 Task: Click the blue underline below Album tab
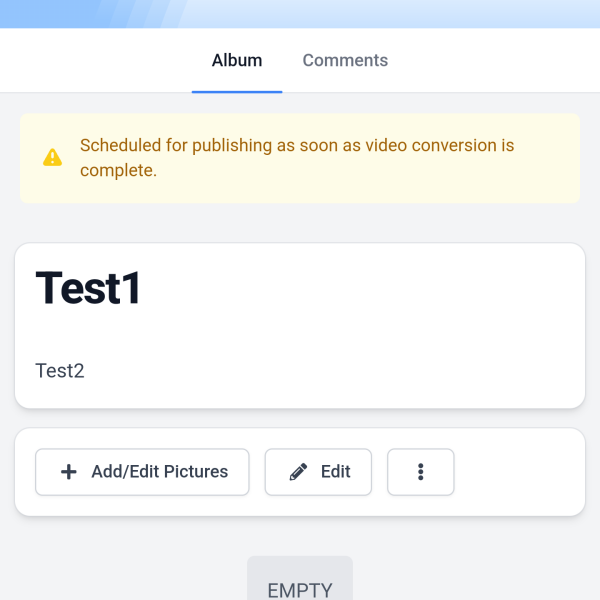point(237,91)
